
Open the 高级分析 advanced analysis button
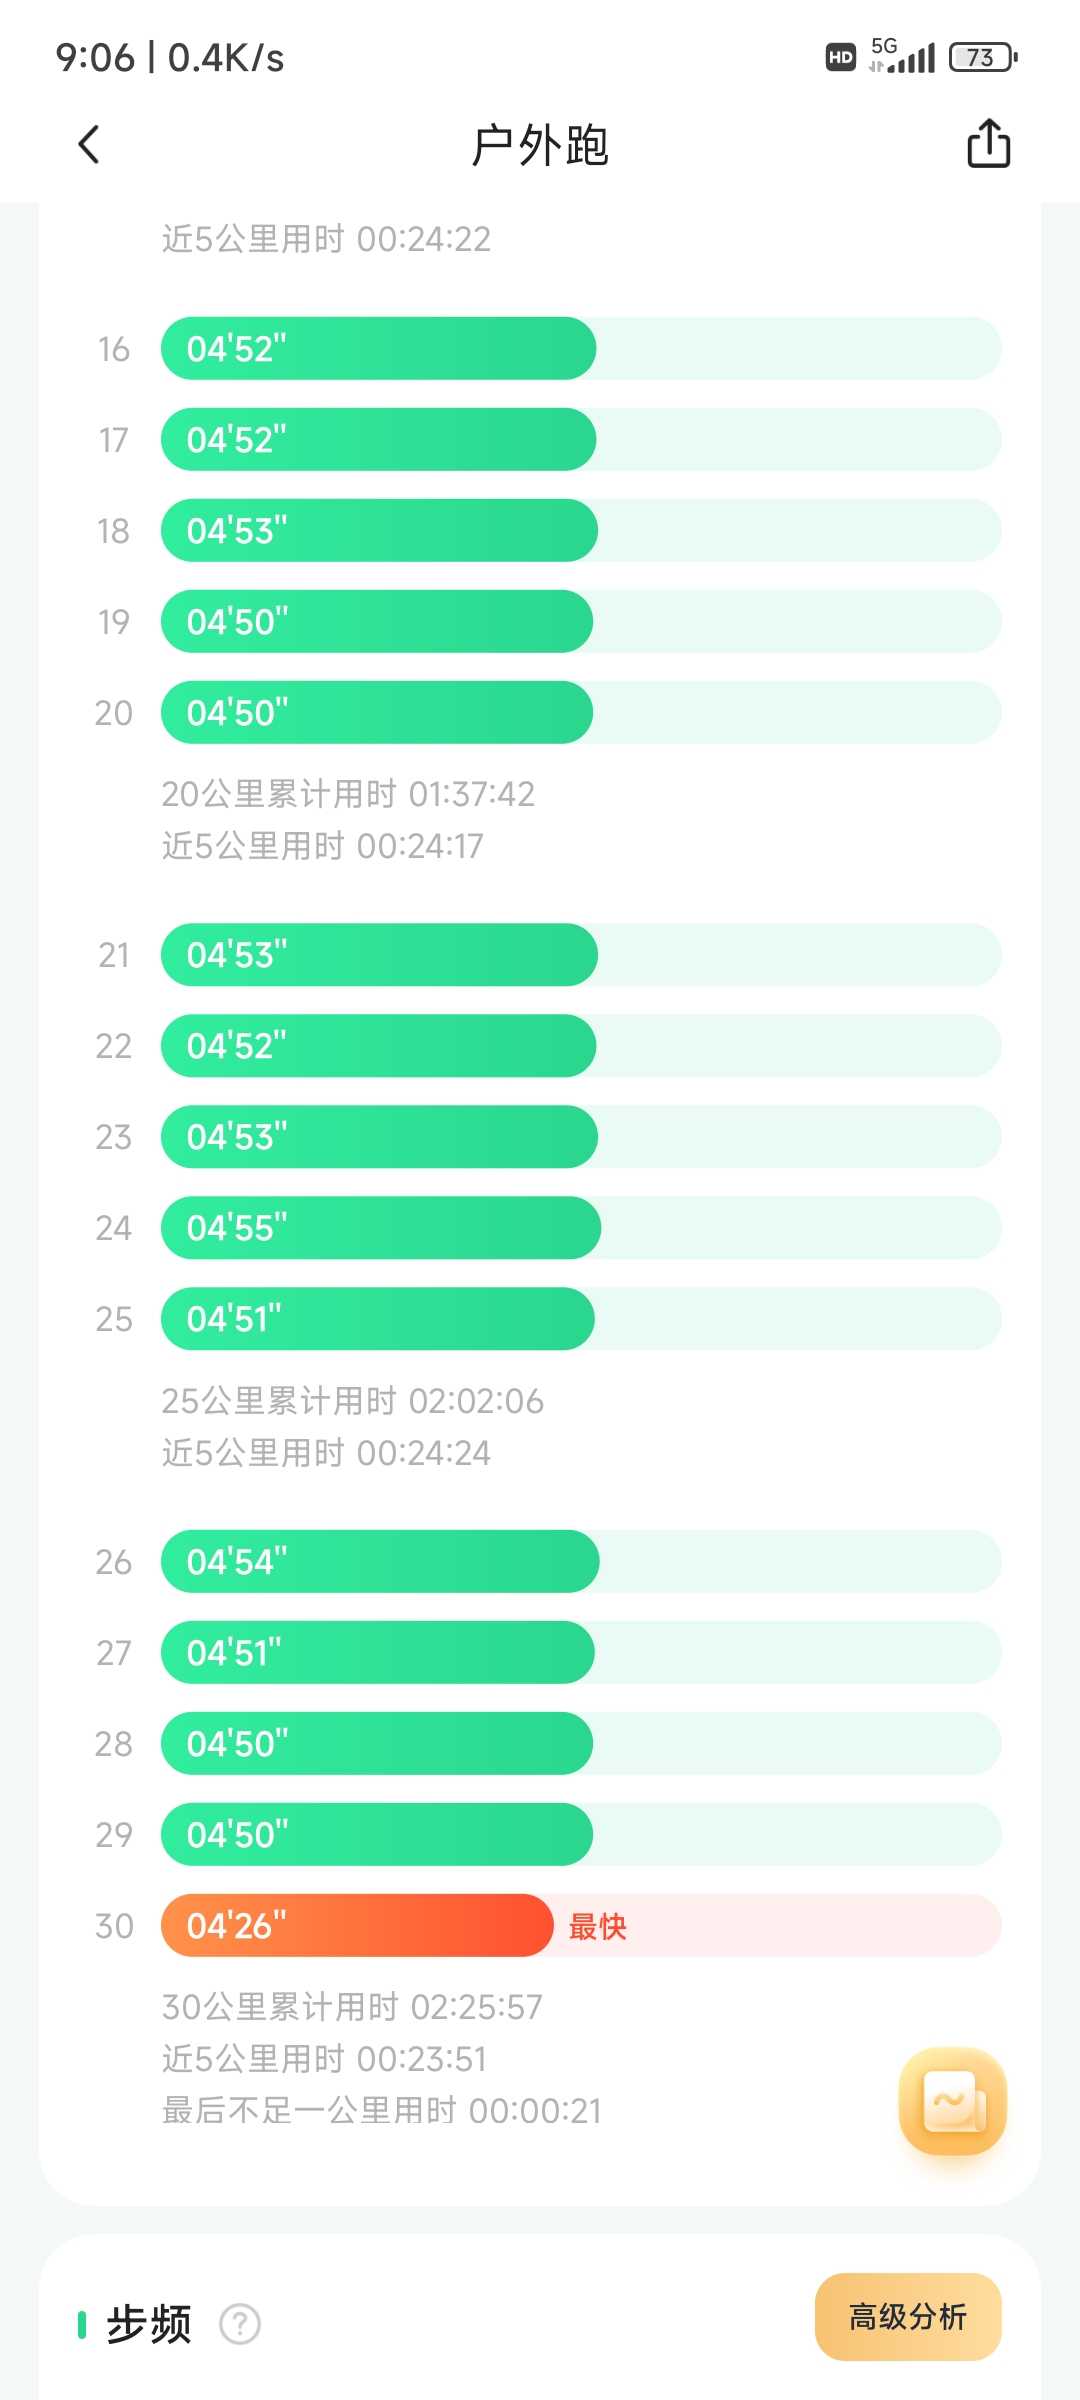[908, 2317]
